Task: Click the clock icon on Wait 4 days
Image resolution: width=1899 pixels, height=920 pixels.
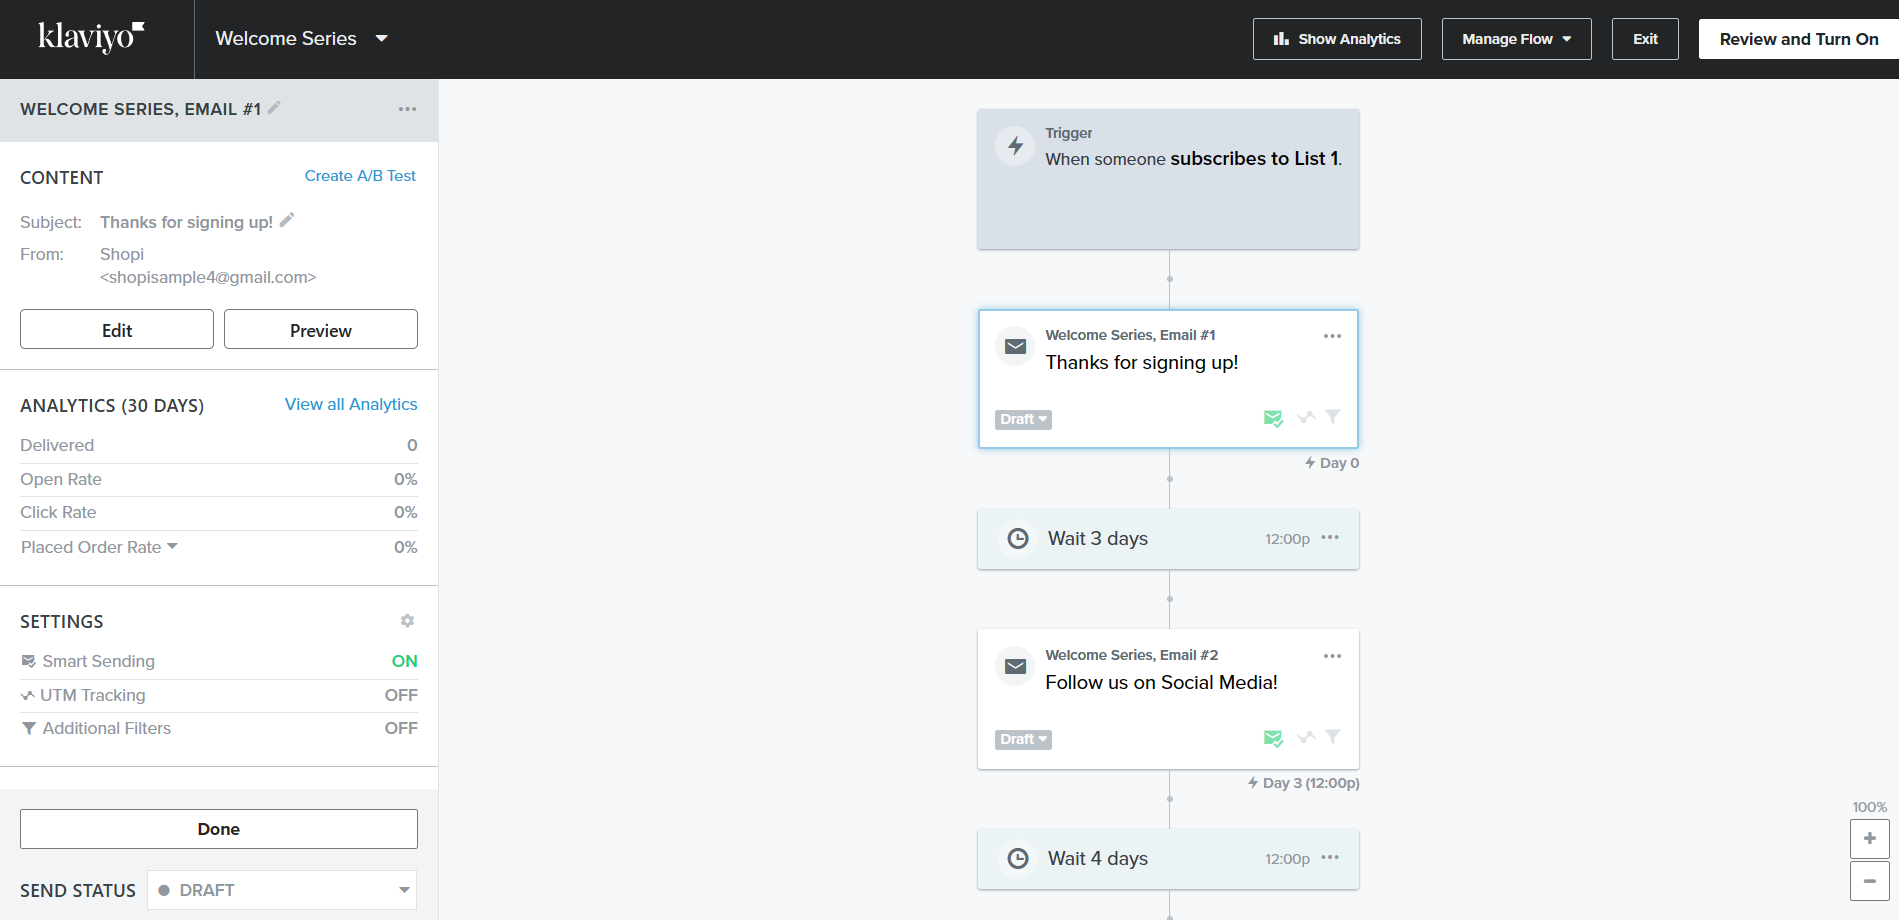Action: coord(1018,858)
